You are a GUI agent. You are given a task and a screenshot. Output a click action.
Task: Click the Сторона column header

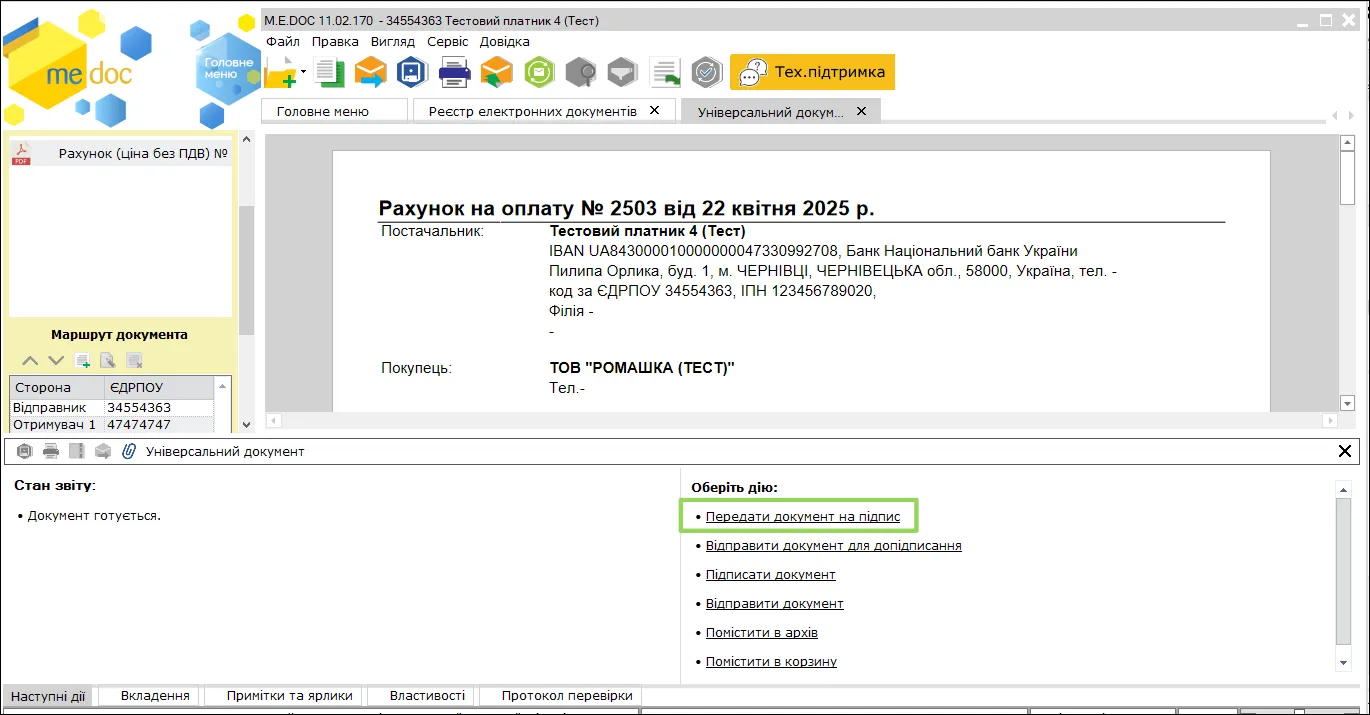(57, 387)
